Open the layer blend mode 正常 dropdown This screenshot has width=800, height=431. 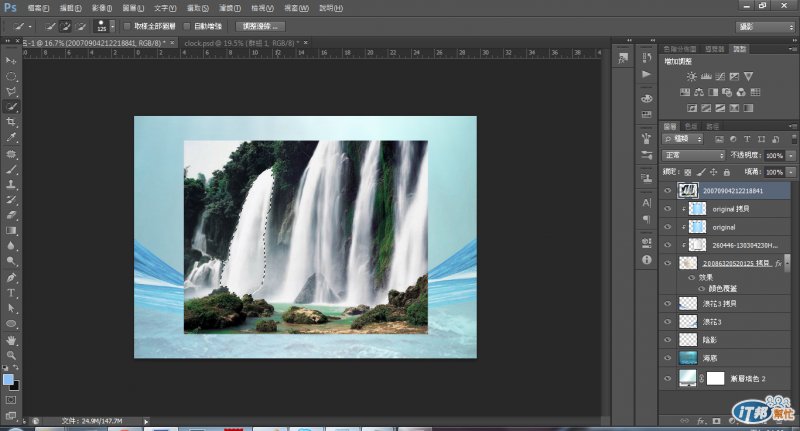coord(694,156)
